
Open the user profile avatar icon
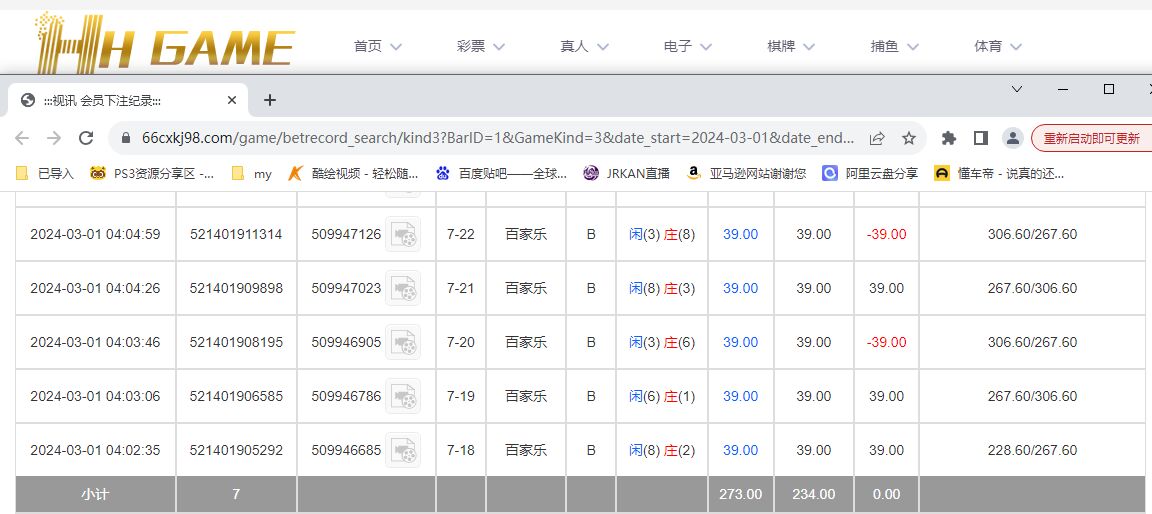(1012, 138)
